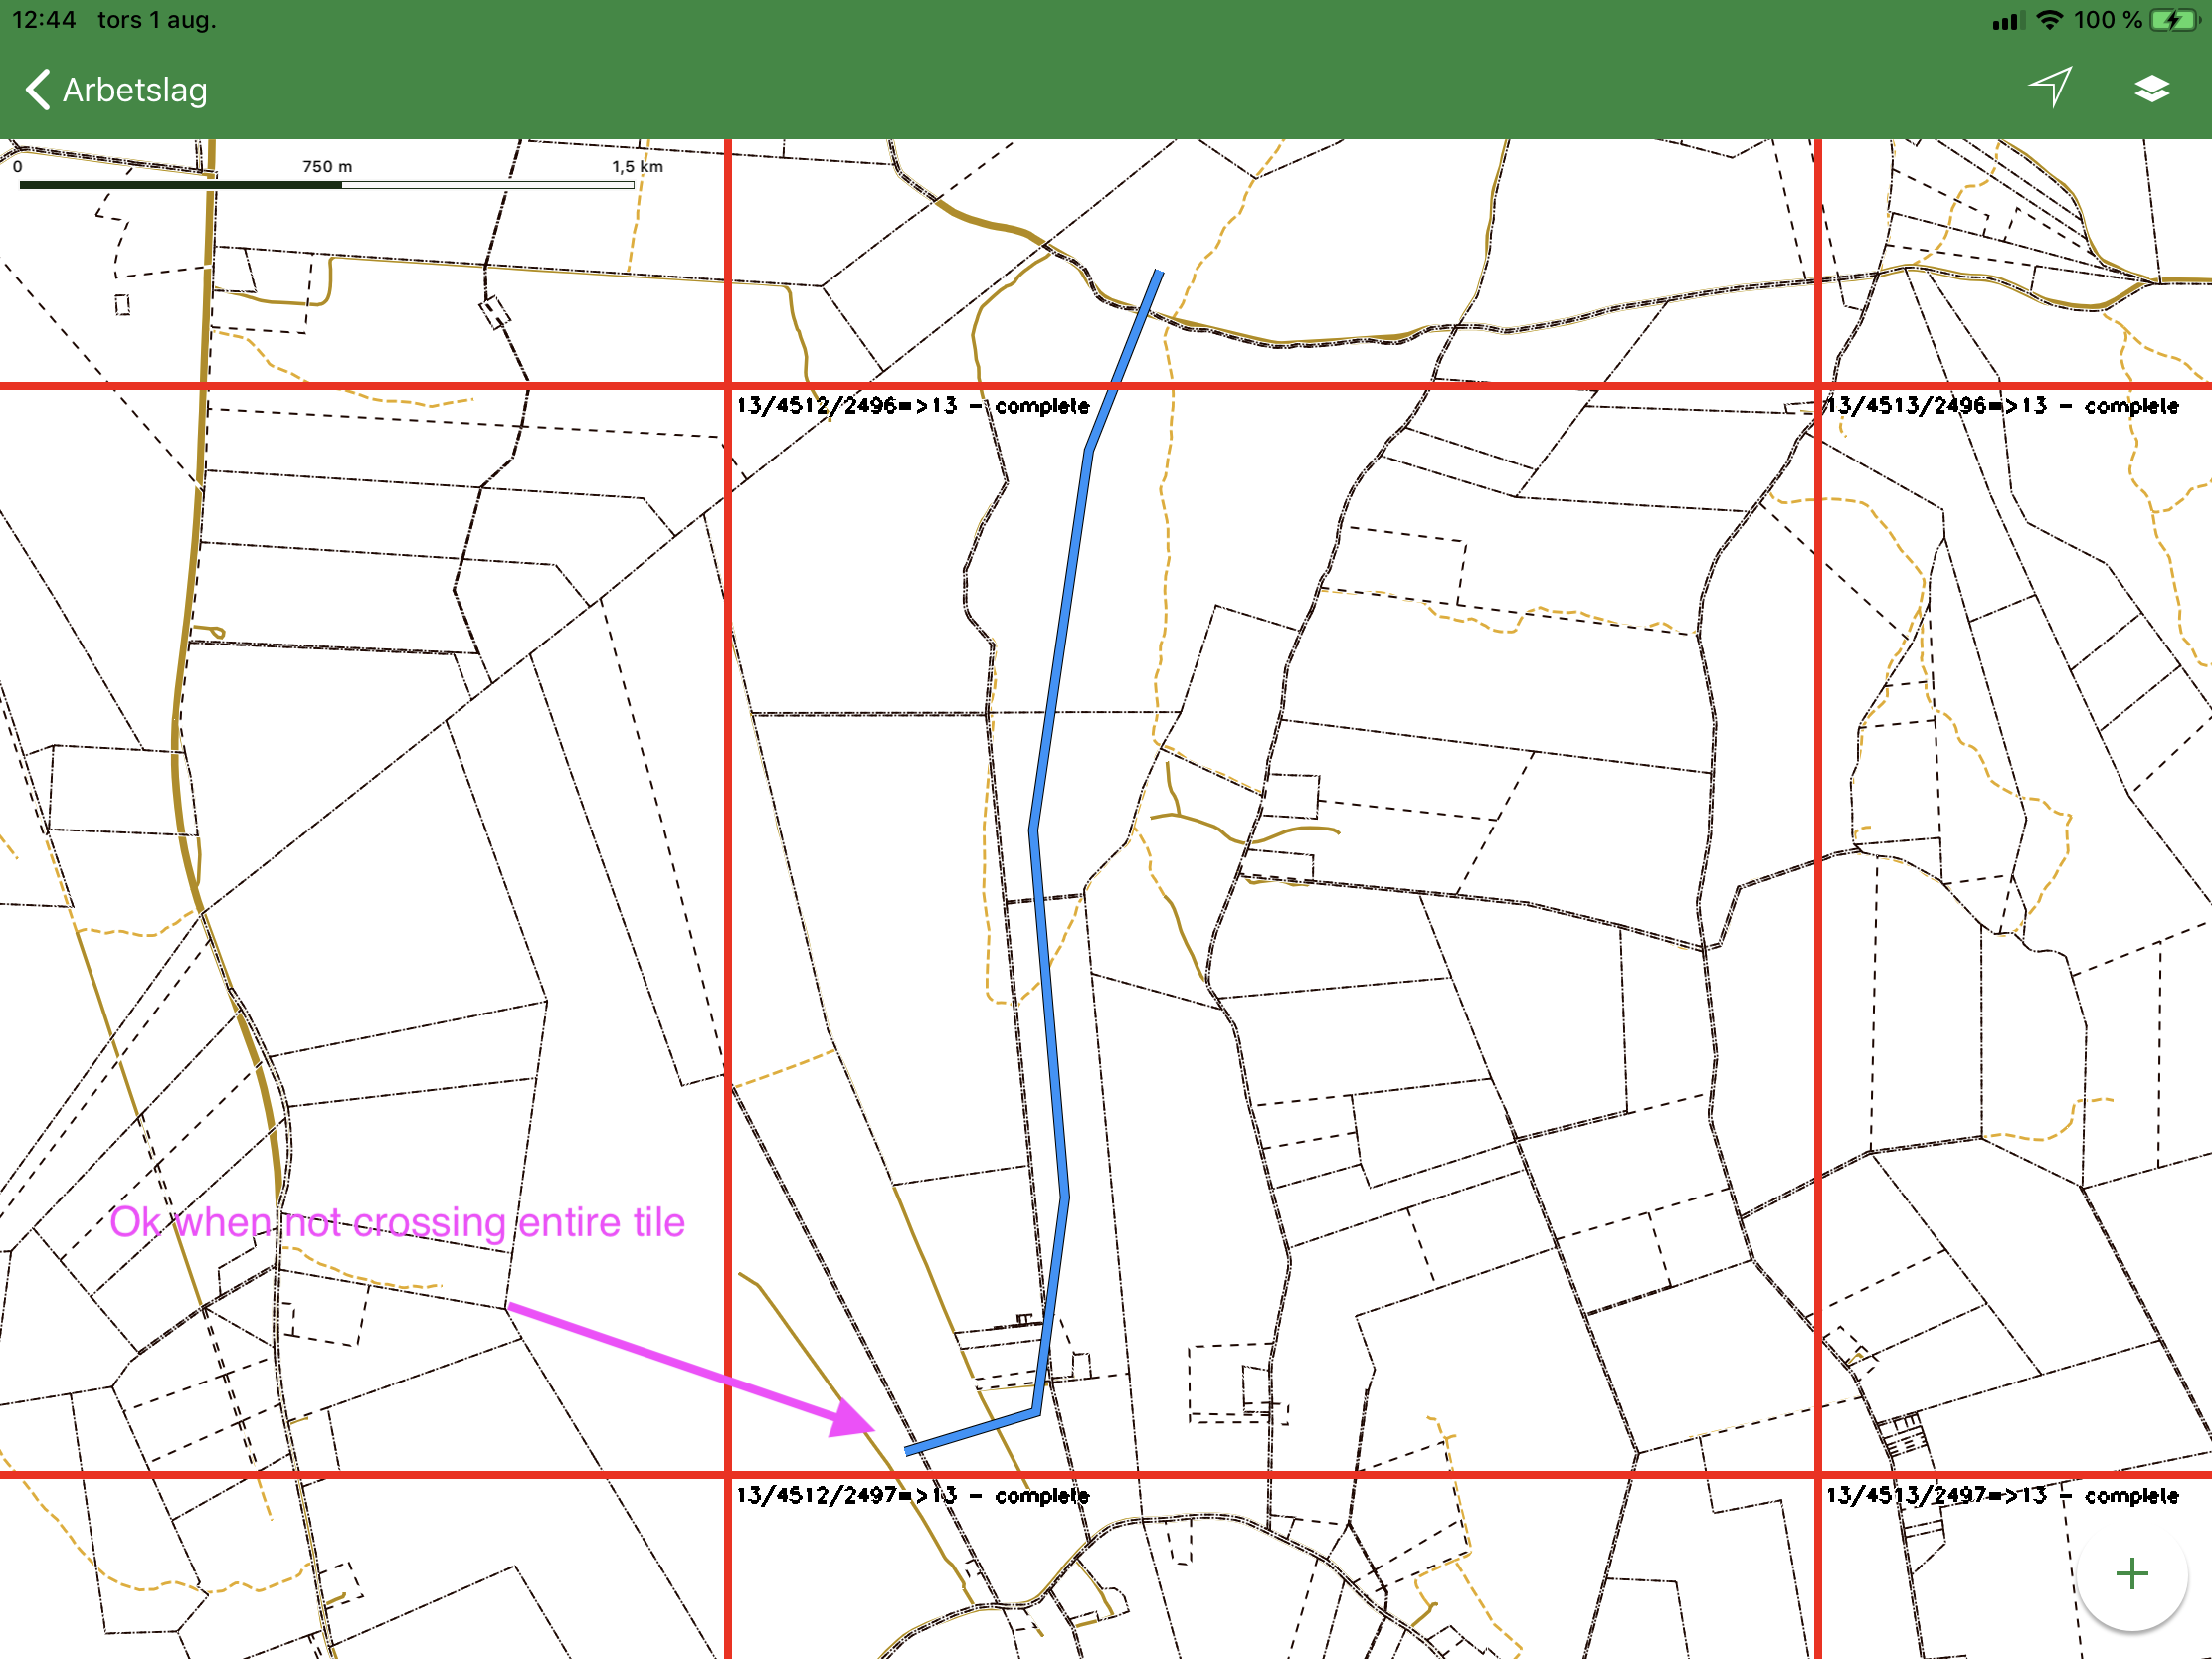Tap the 12:44 clock in status bar
The image size is (2212, 1659).
44,20
